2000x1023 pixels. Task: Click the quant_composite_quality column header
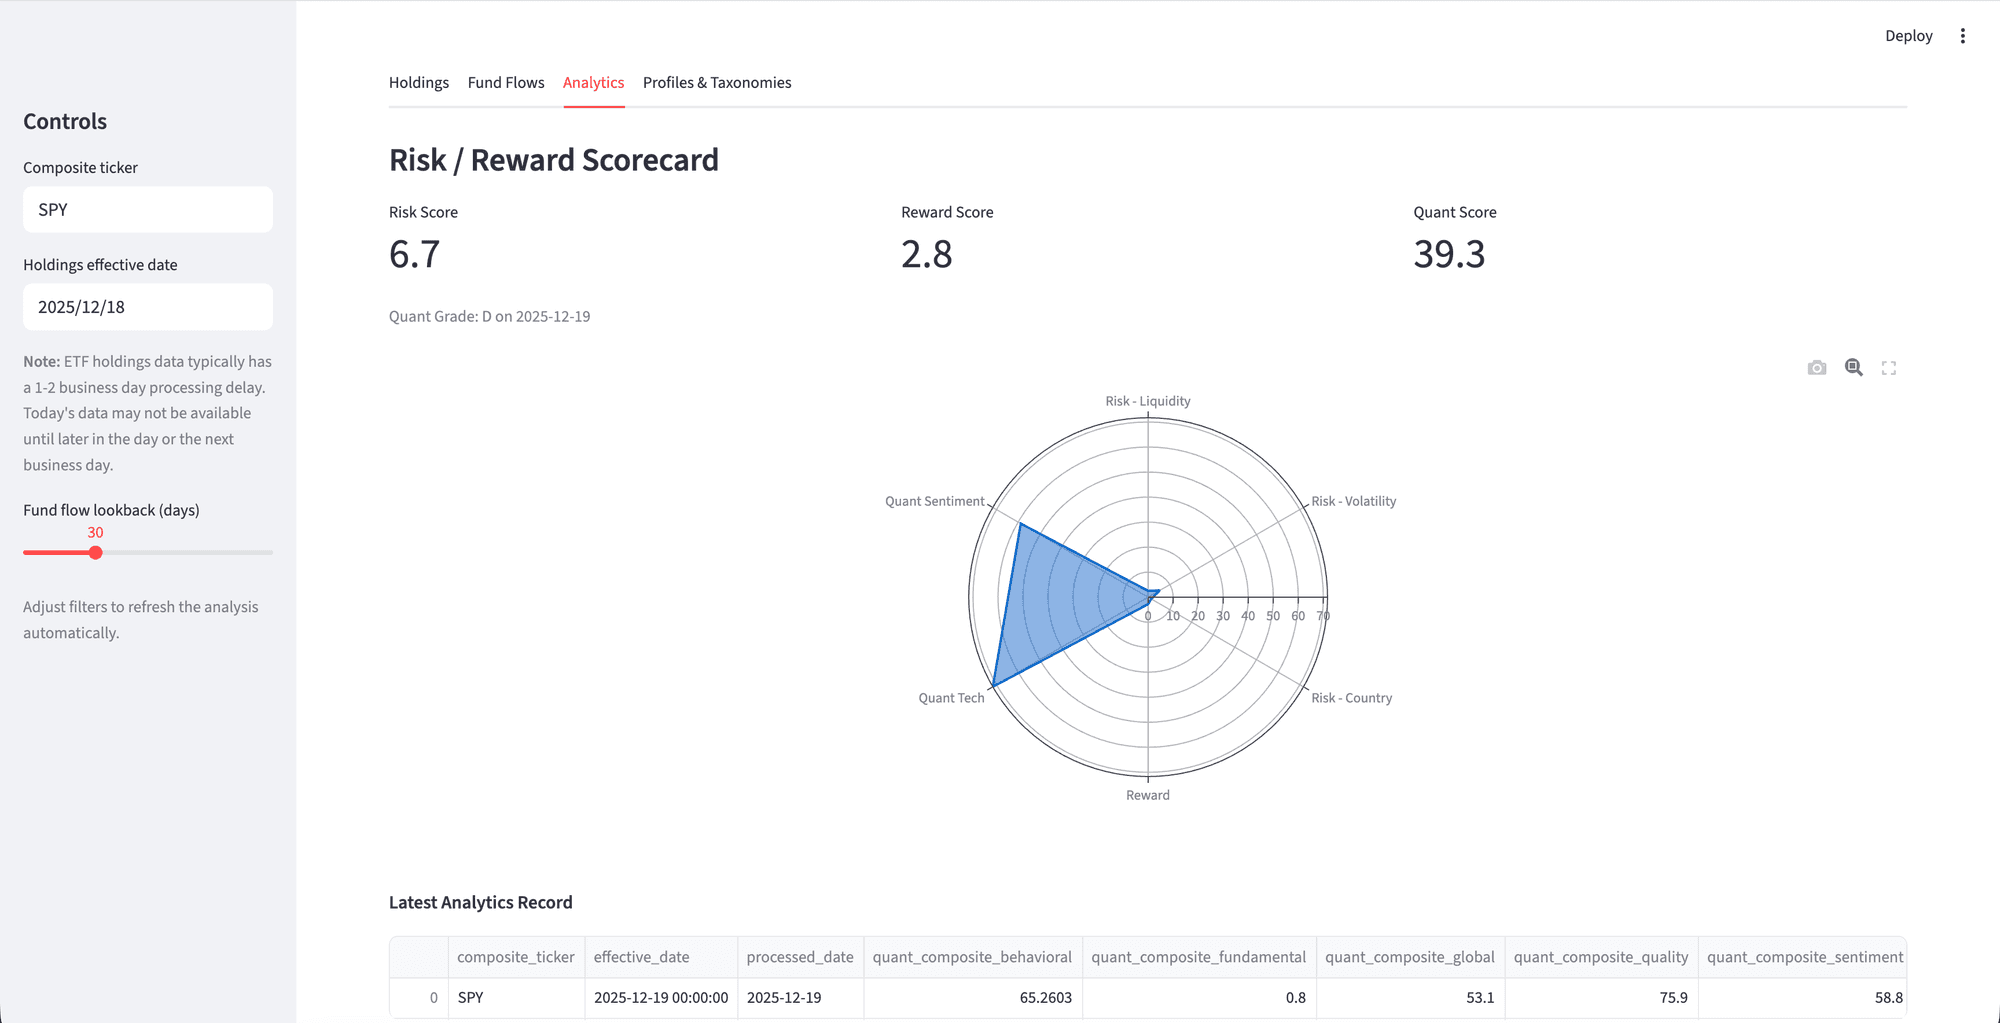pyautogui.click(x=1600, y=957)
